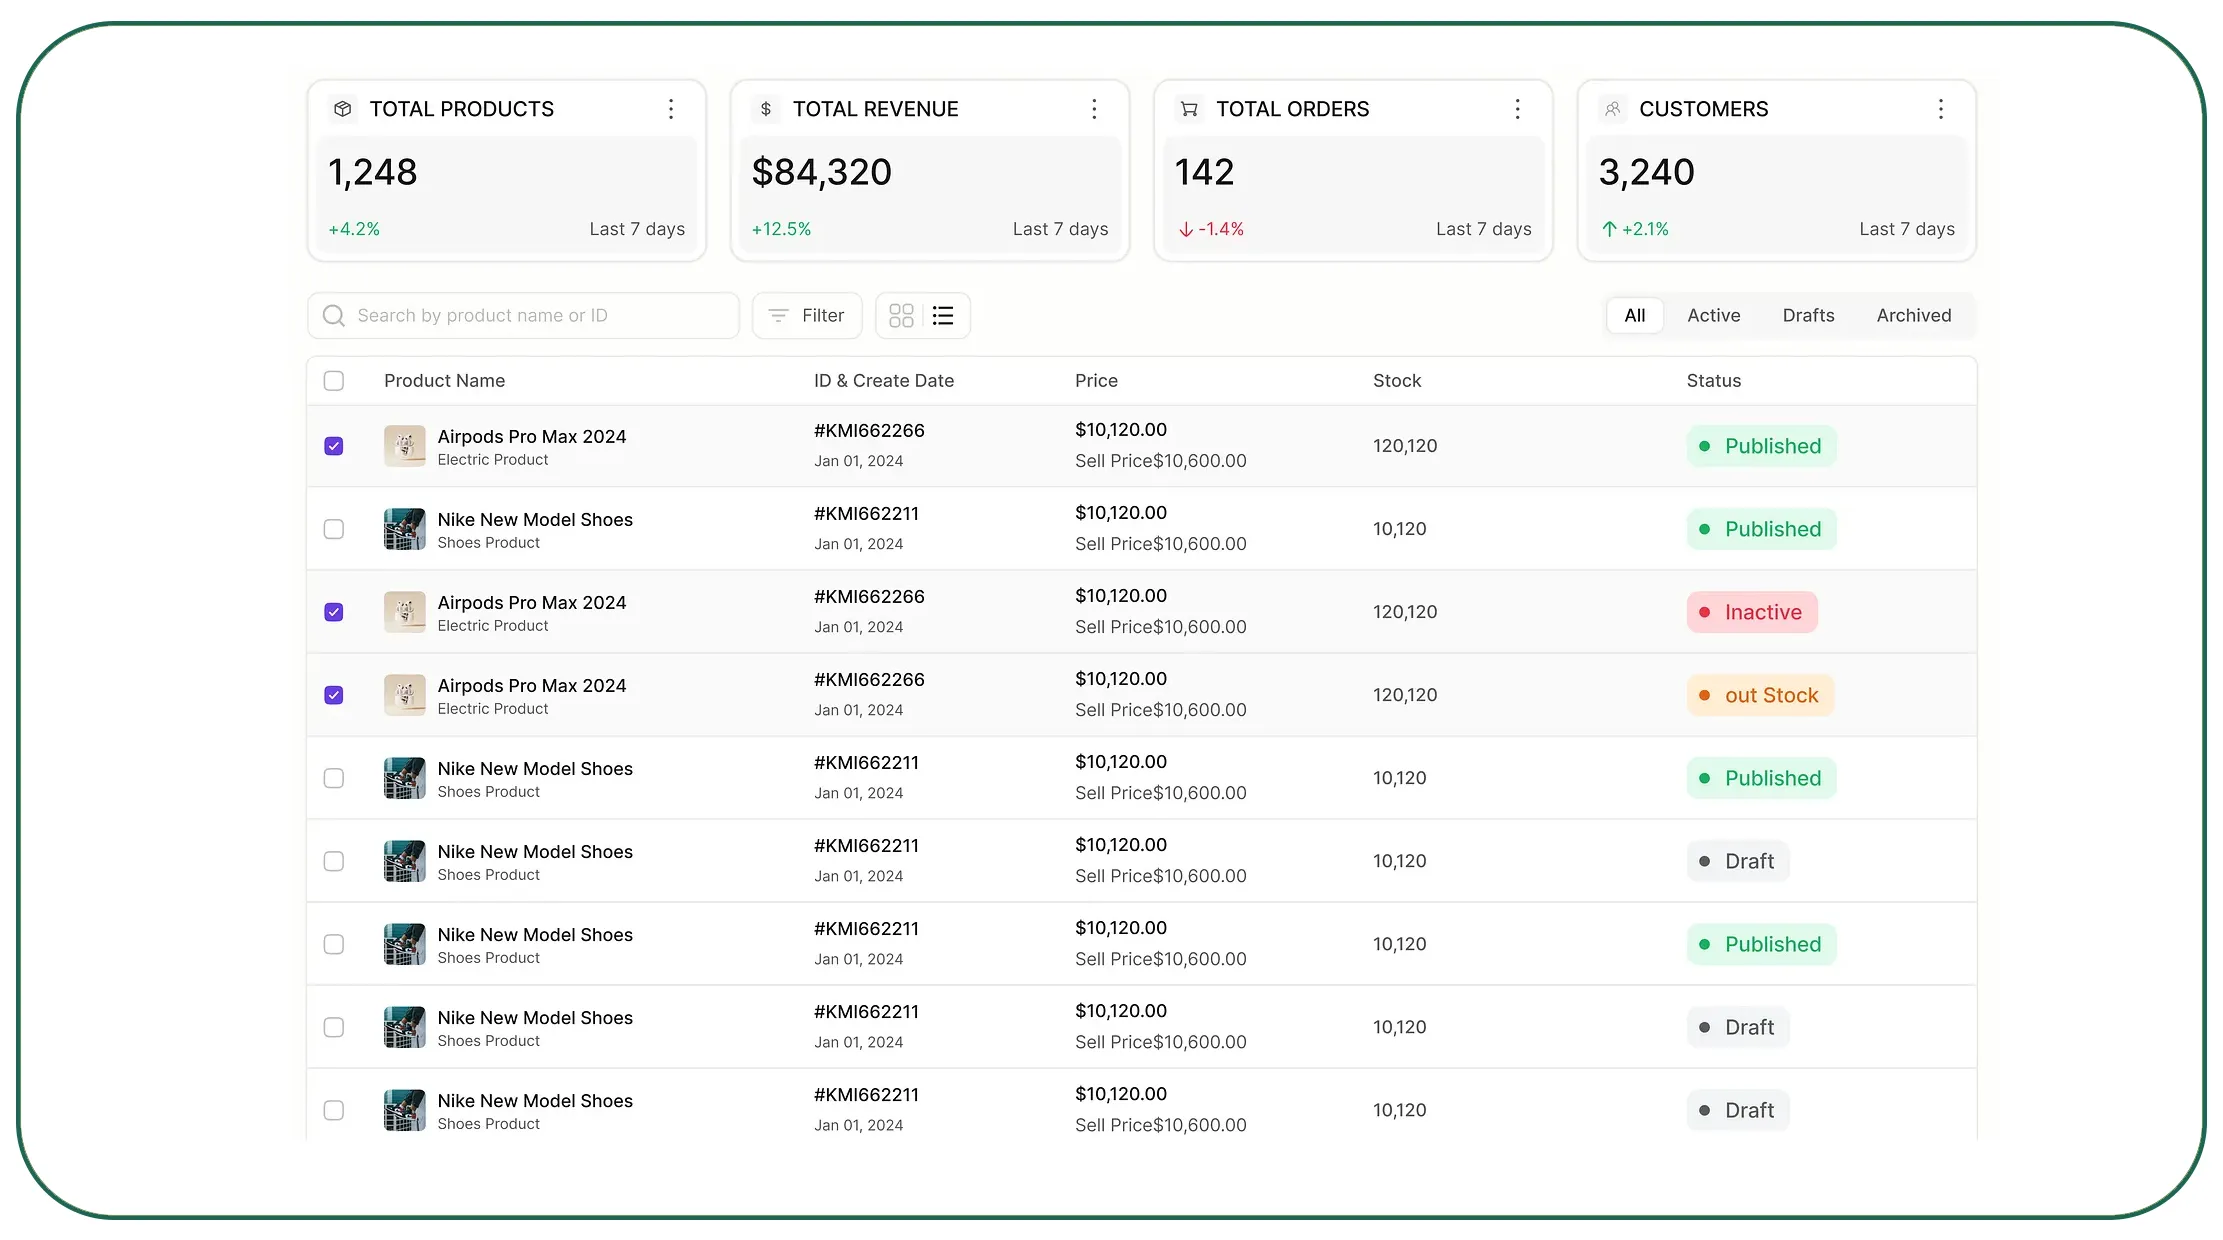
Task: Switch to list view layout
Action: point(943,316)
